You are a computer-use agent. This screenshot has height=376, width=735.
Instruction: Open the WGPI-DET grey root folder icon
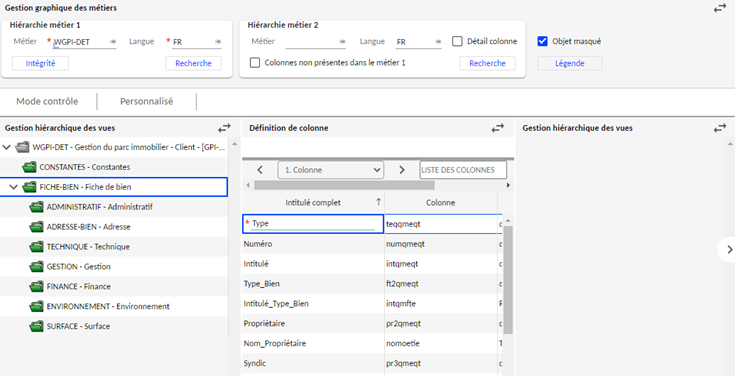(22, 147)
